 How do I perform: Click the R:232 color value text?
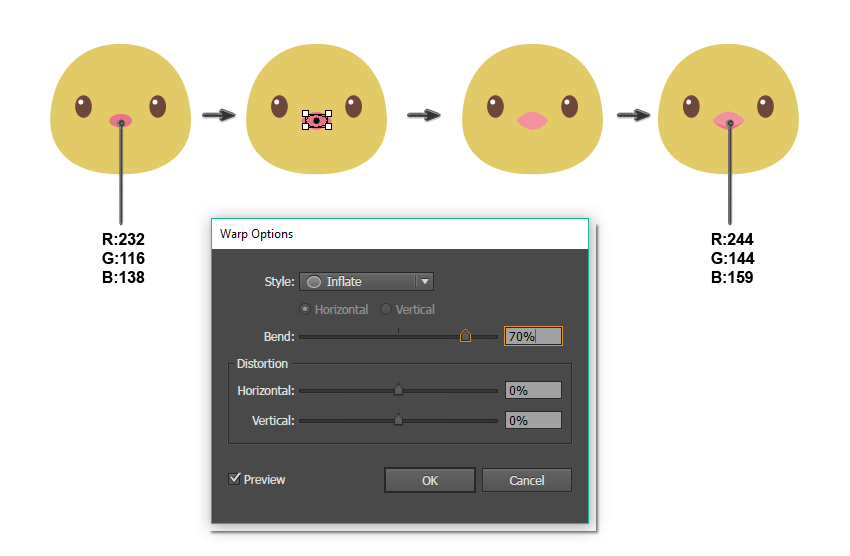point(123,239)
